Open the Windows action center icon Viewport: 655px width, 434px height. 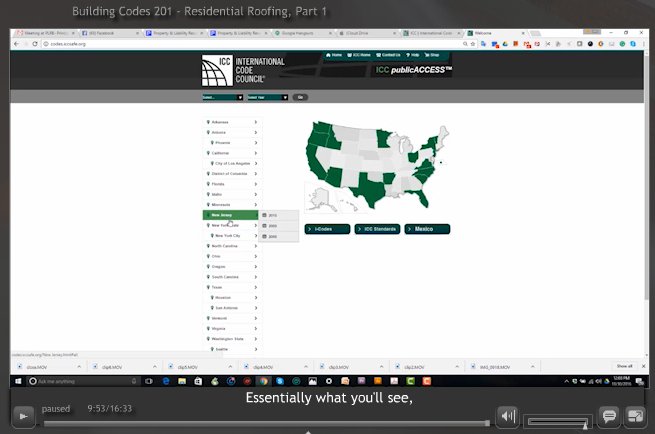point(639,381)
